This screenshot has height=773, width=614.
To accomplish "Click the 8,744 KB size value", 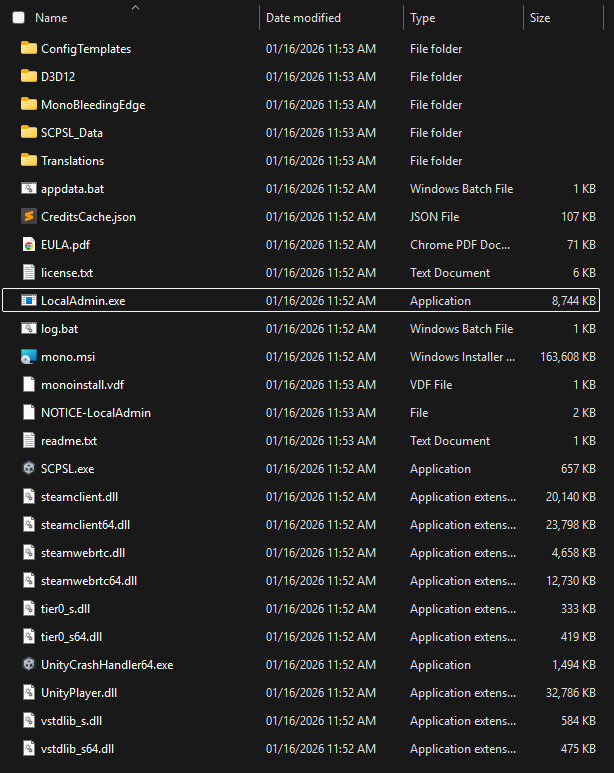I will (574, 301).
